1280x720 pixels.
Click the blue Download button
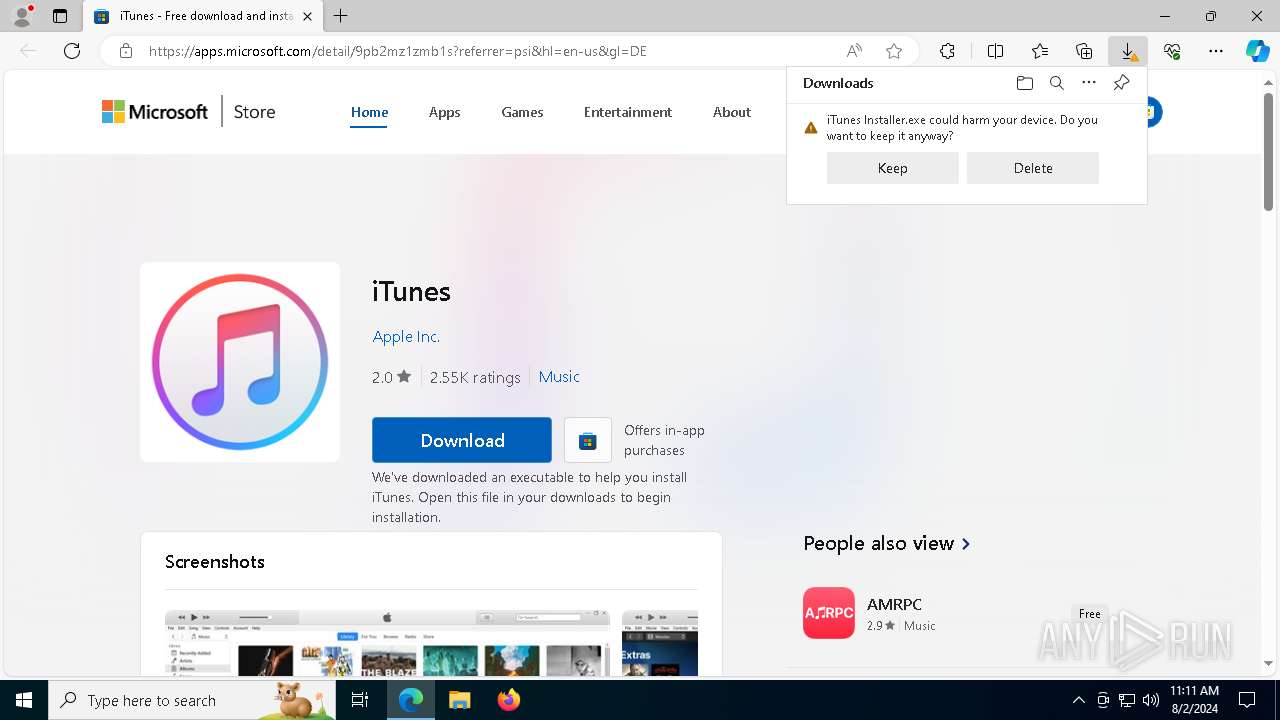tap(462, 440)
